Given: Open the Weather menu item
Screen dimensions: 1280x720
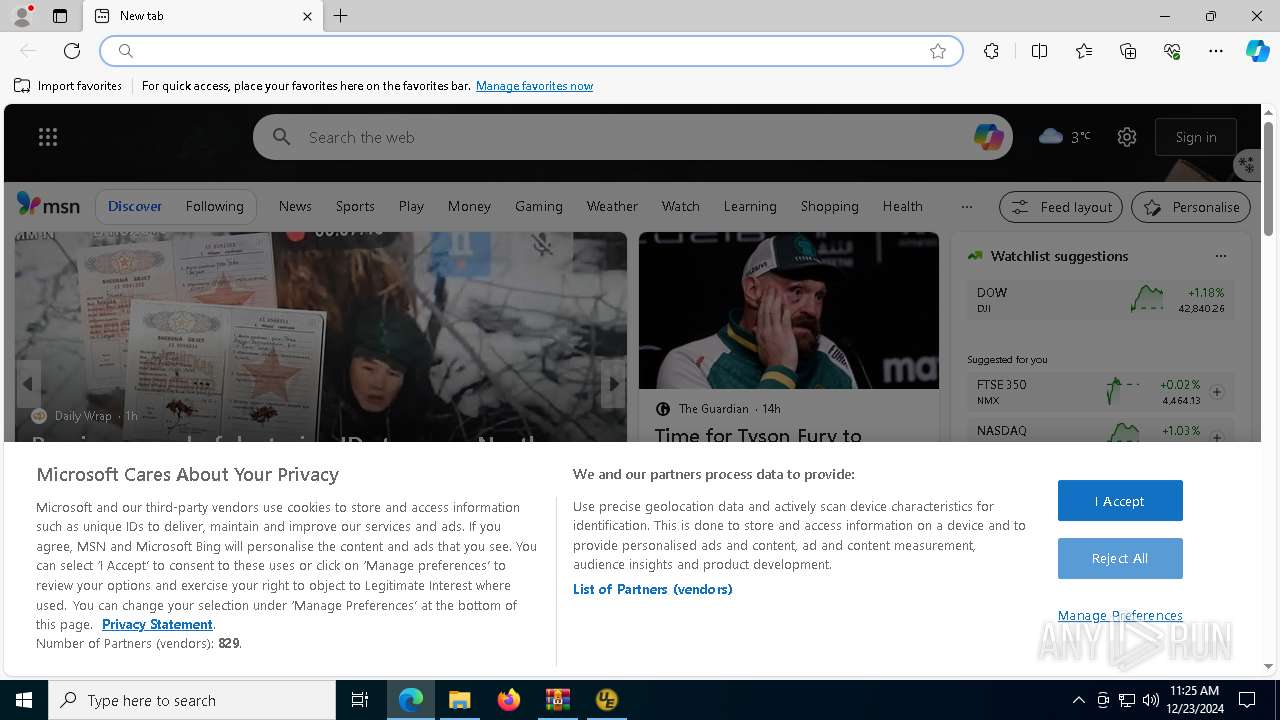Looking at the screenshot, I should point(612,206).
